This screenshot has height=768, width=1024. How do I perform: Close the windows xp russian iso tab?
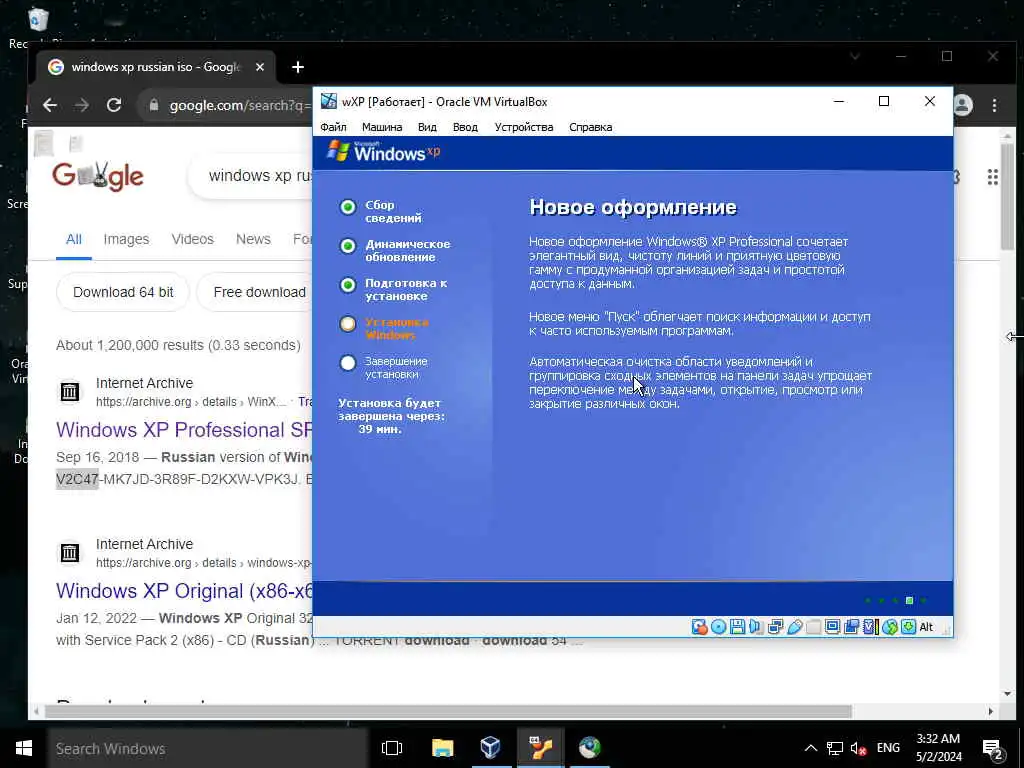(x=260, y=67)
